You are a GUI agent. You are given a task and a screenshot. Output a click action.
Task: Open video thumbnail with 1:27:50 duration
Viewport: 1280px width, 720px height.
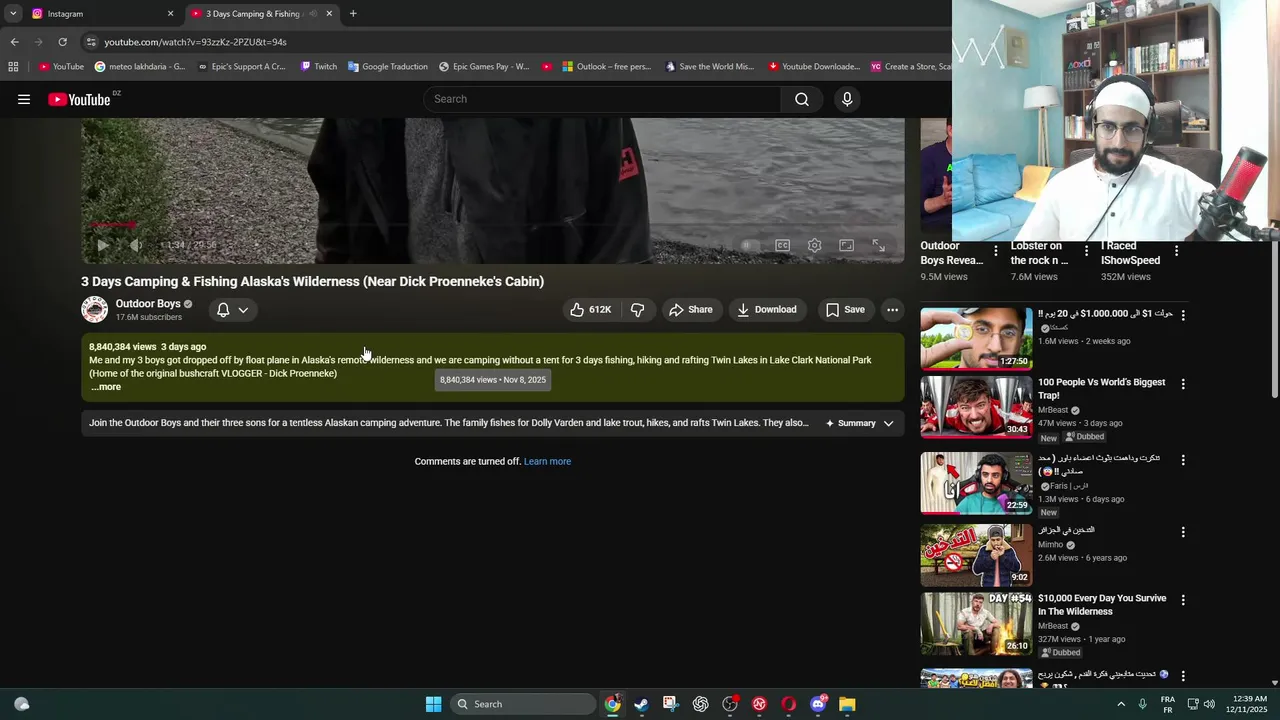(x=976, y=339)
